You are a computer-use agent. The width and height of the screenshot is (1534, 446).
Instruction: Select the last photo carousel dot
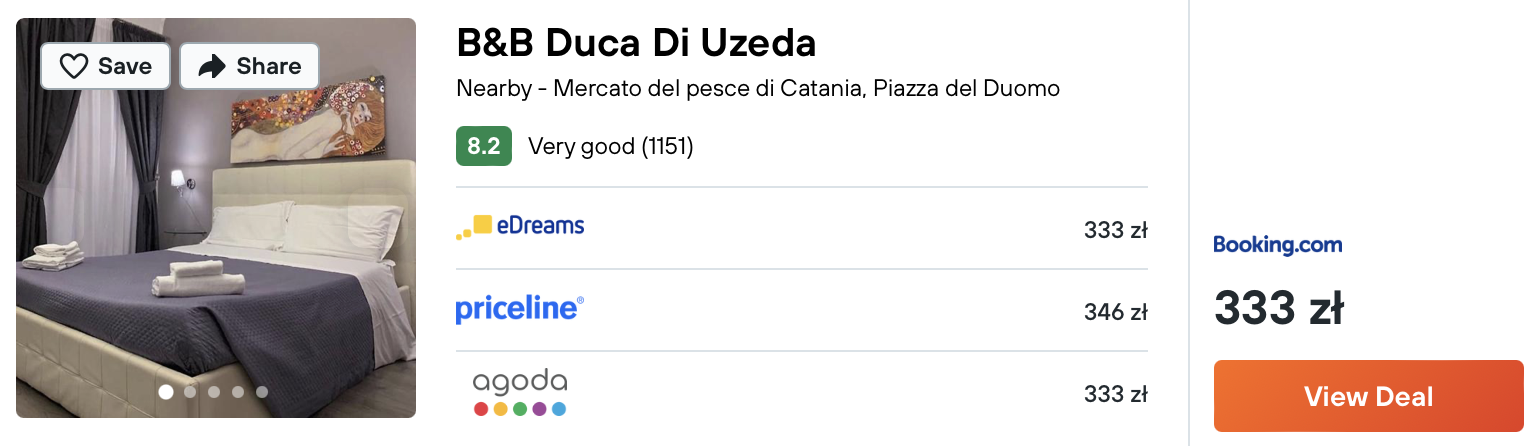[x=262, y=392]
